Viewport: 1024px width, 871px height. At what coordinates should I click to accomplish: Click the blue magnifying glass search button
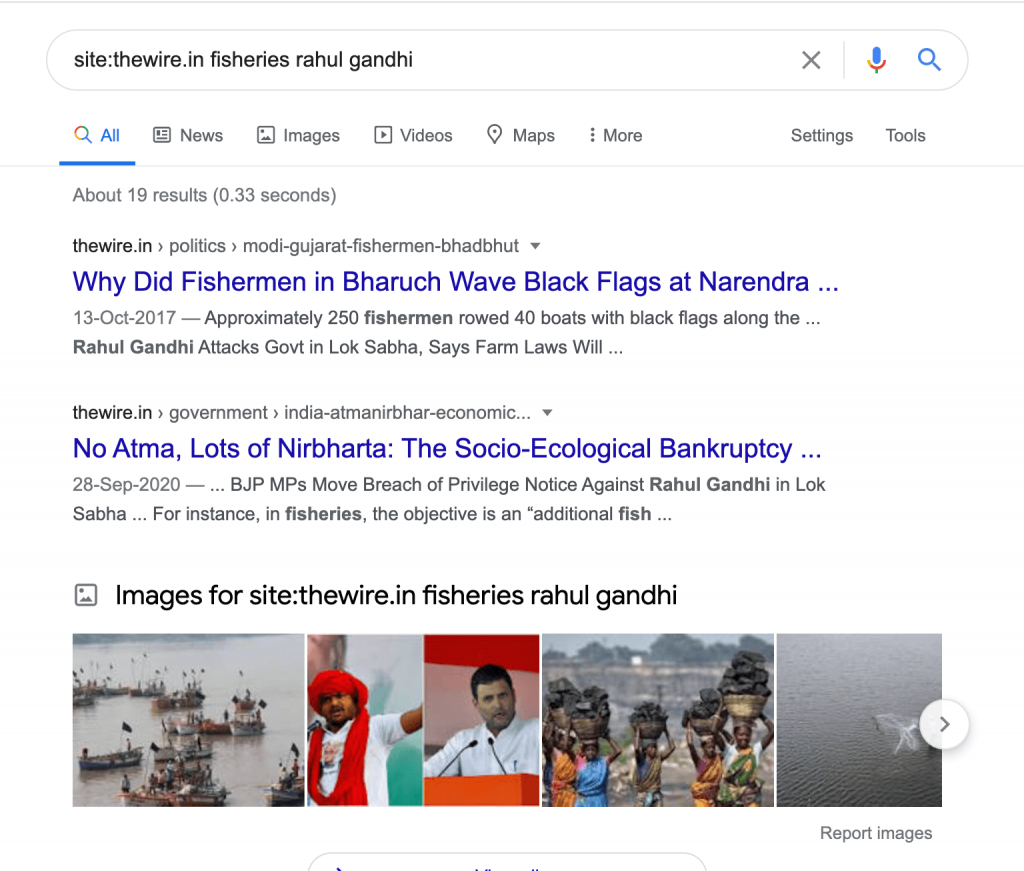click(929, 60)
